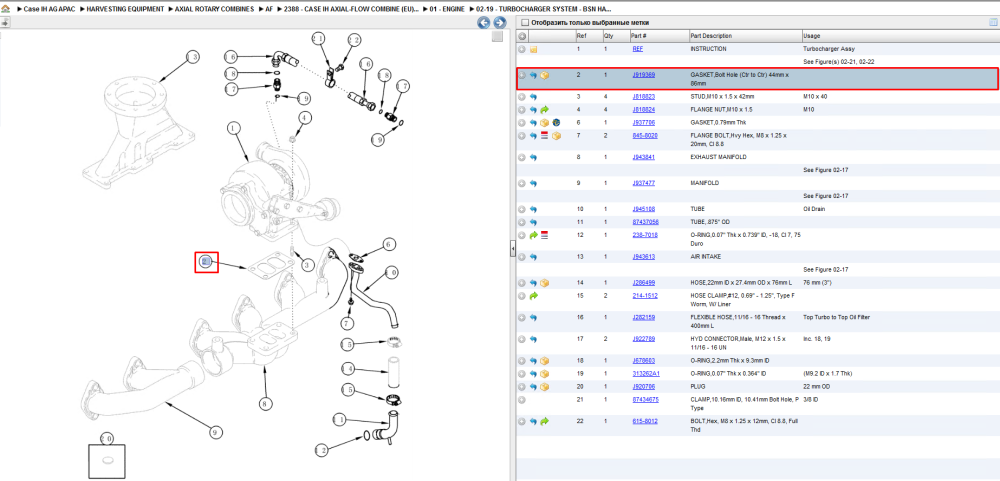Click the add-all circle icon in header
The width and height of the screenshot is (1000, 481).
click(x=522, y=36)
